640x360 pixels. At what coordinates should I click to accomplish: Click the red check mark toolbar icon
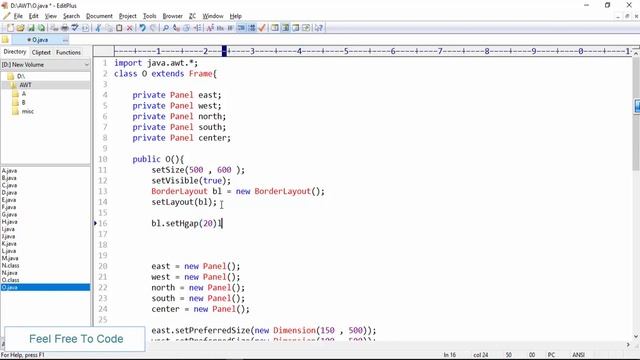tap(262, 28)
